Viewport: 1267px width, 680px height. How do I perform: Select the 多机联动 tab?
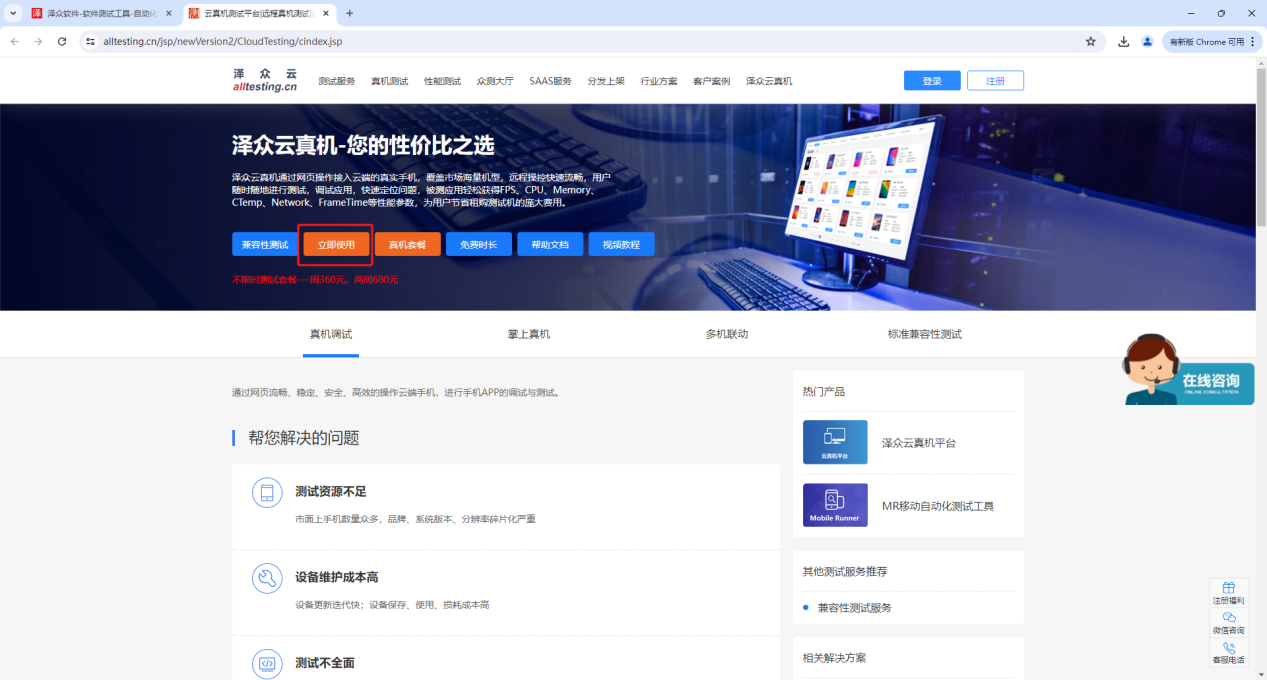(726, 334)
